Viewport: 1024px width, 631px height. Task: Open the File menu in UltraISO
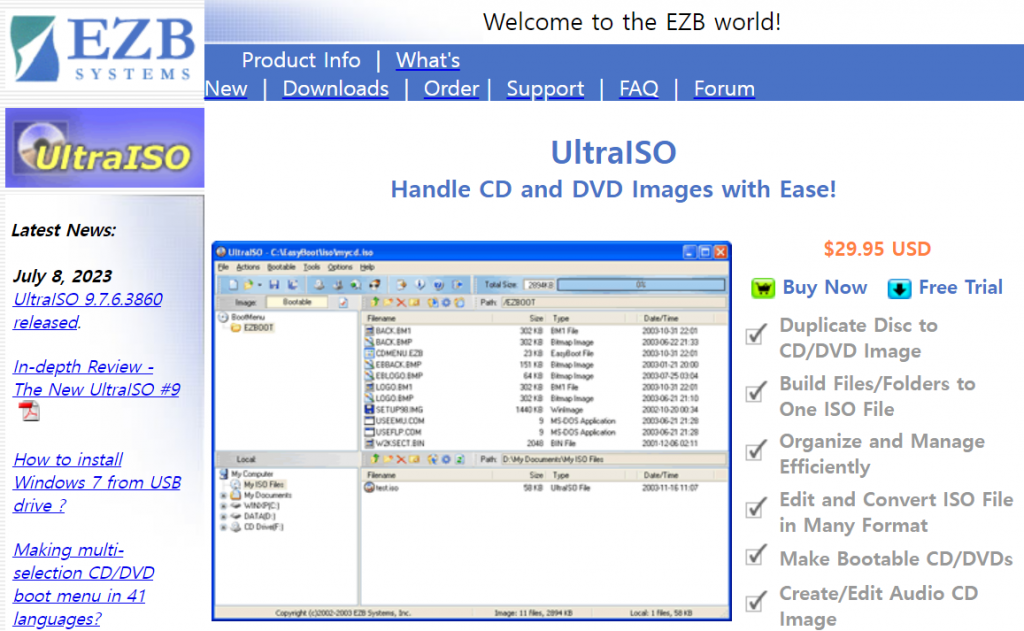point(223,267)
